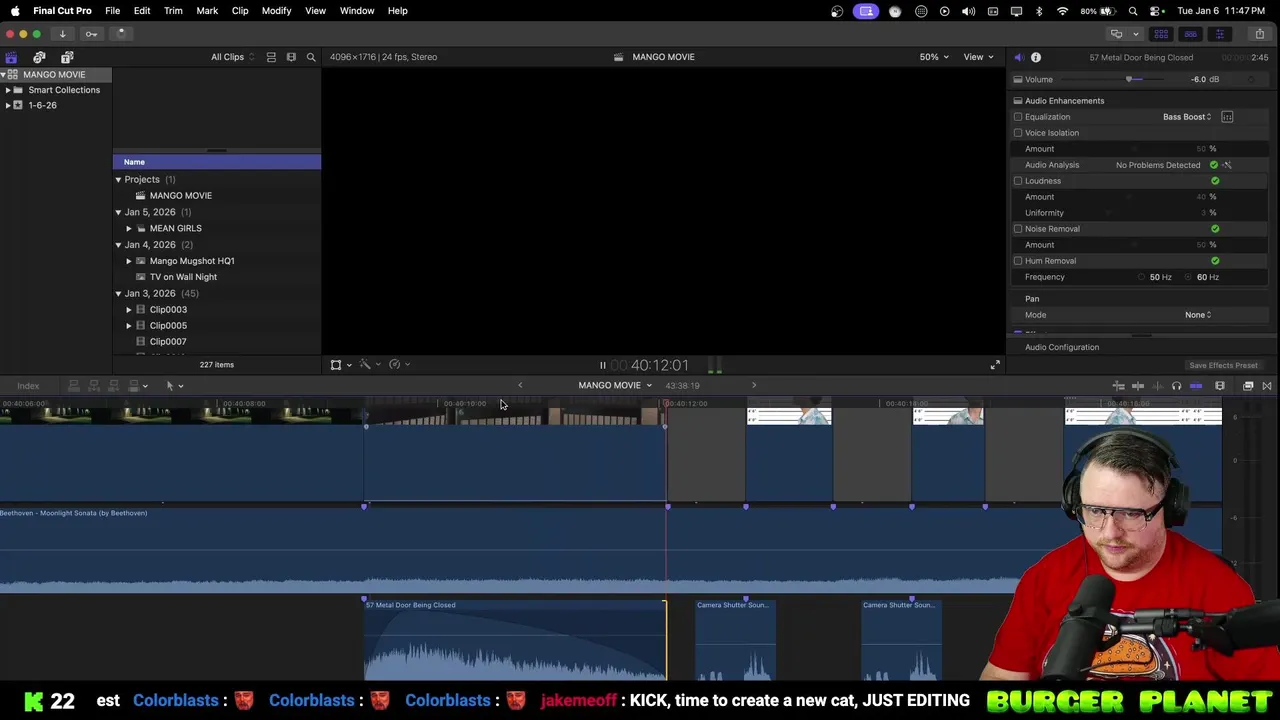This screenshot has width=1280, height=720.
Task: Enable the Hum Removal checkbox
Action: 1018,261
